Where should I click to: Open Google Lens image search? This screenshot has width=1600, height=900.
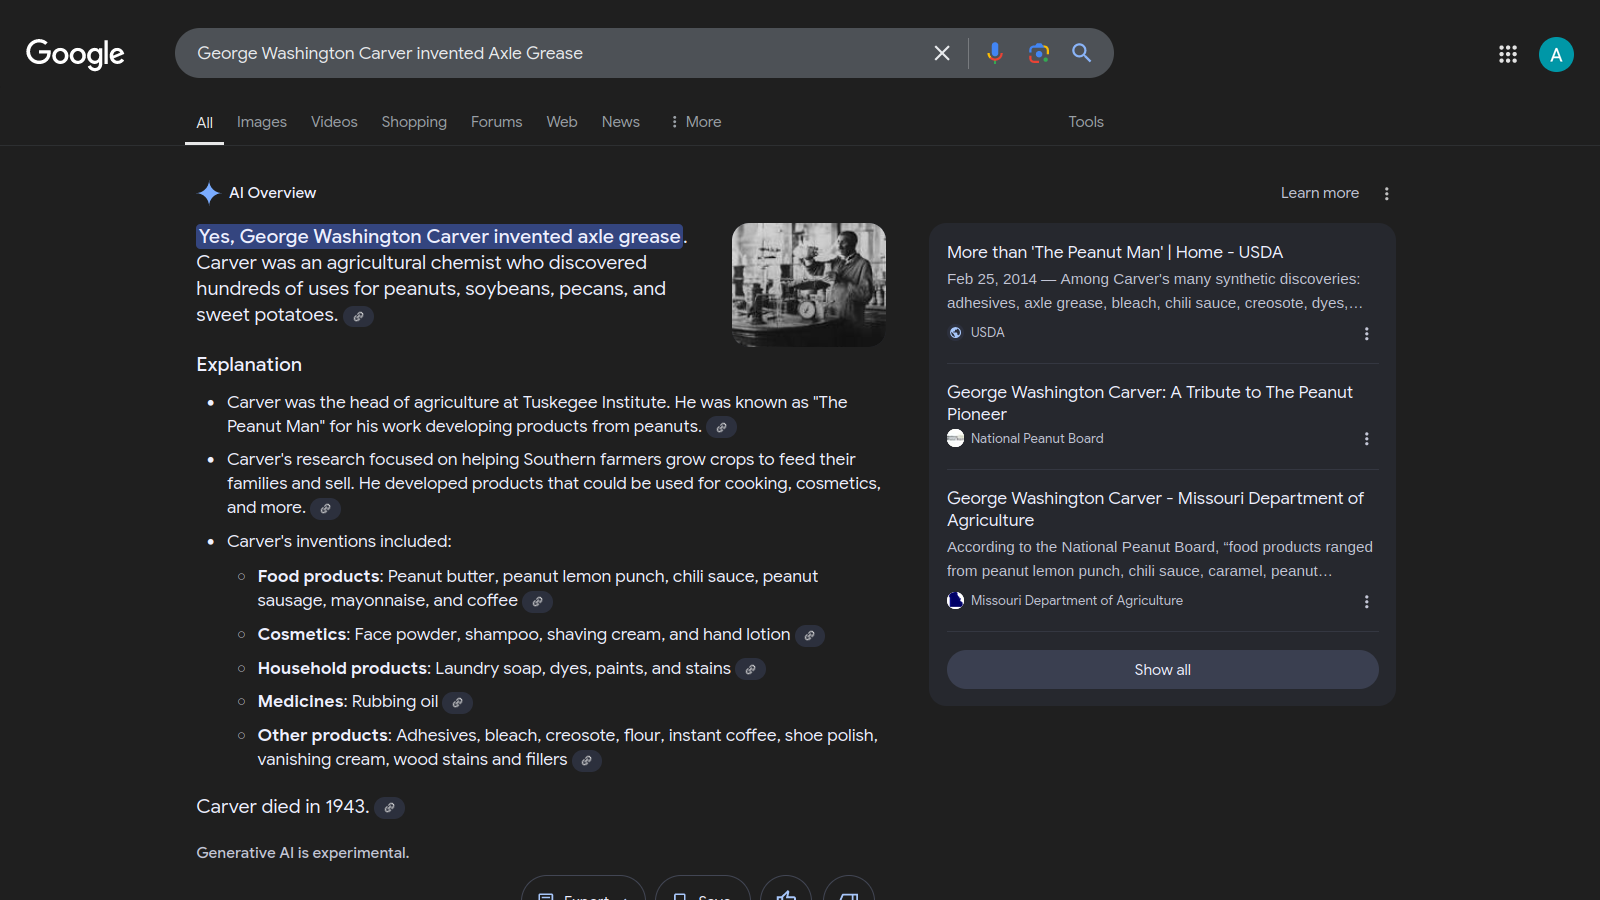(x=1039, y=53)
